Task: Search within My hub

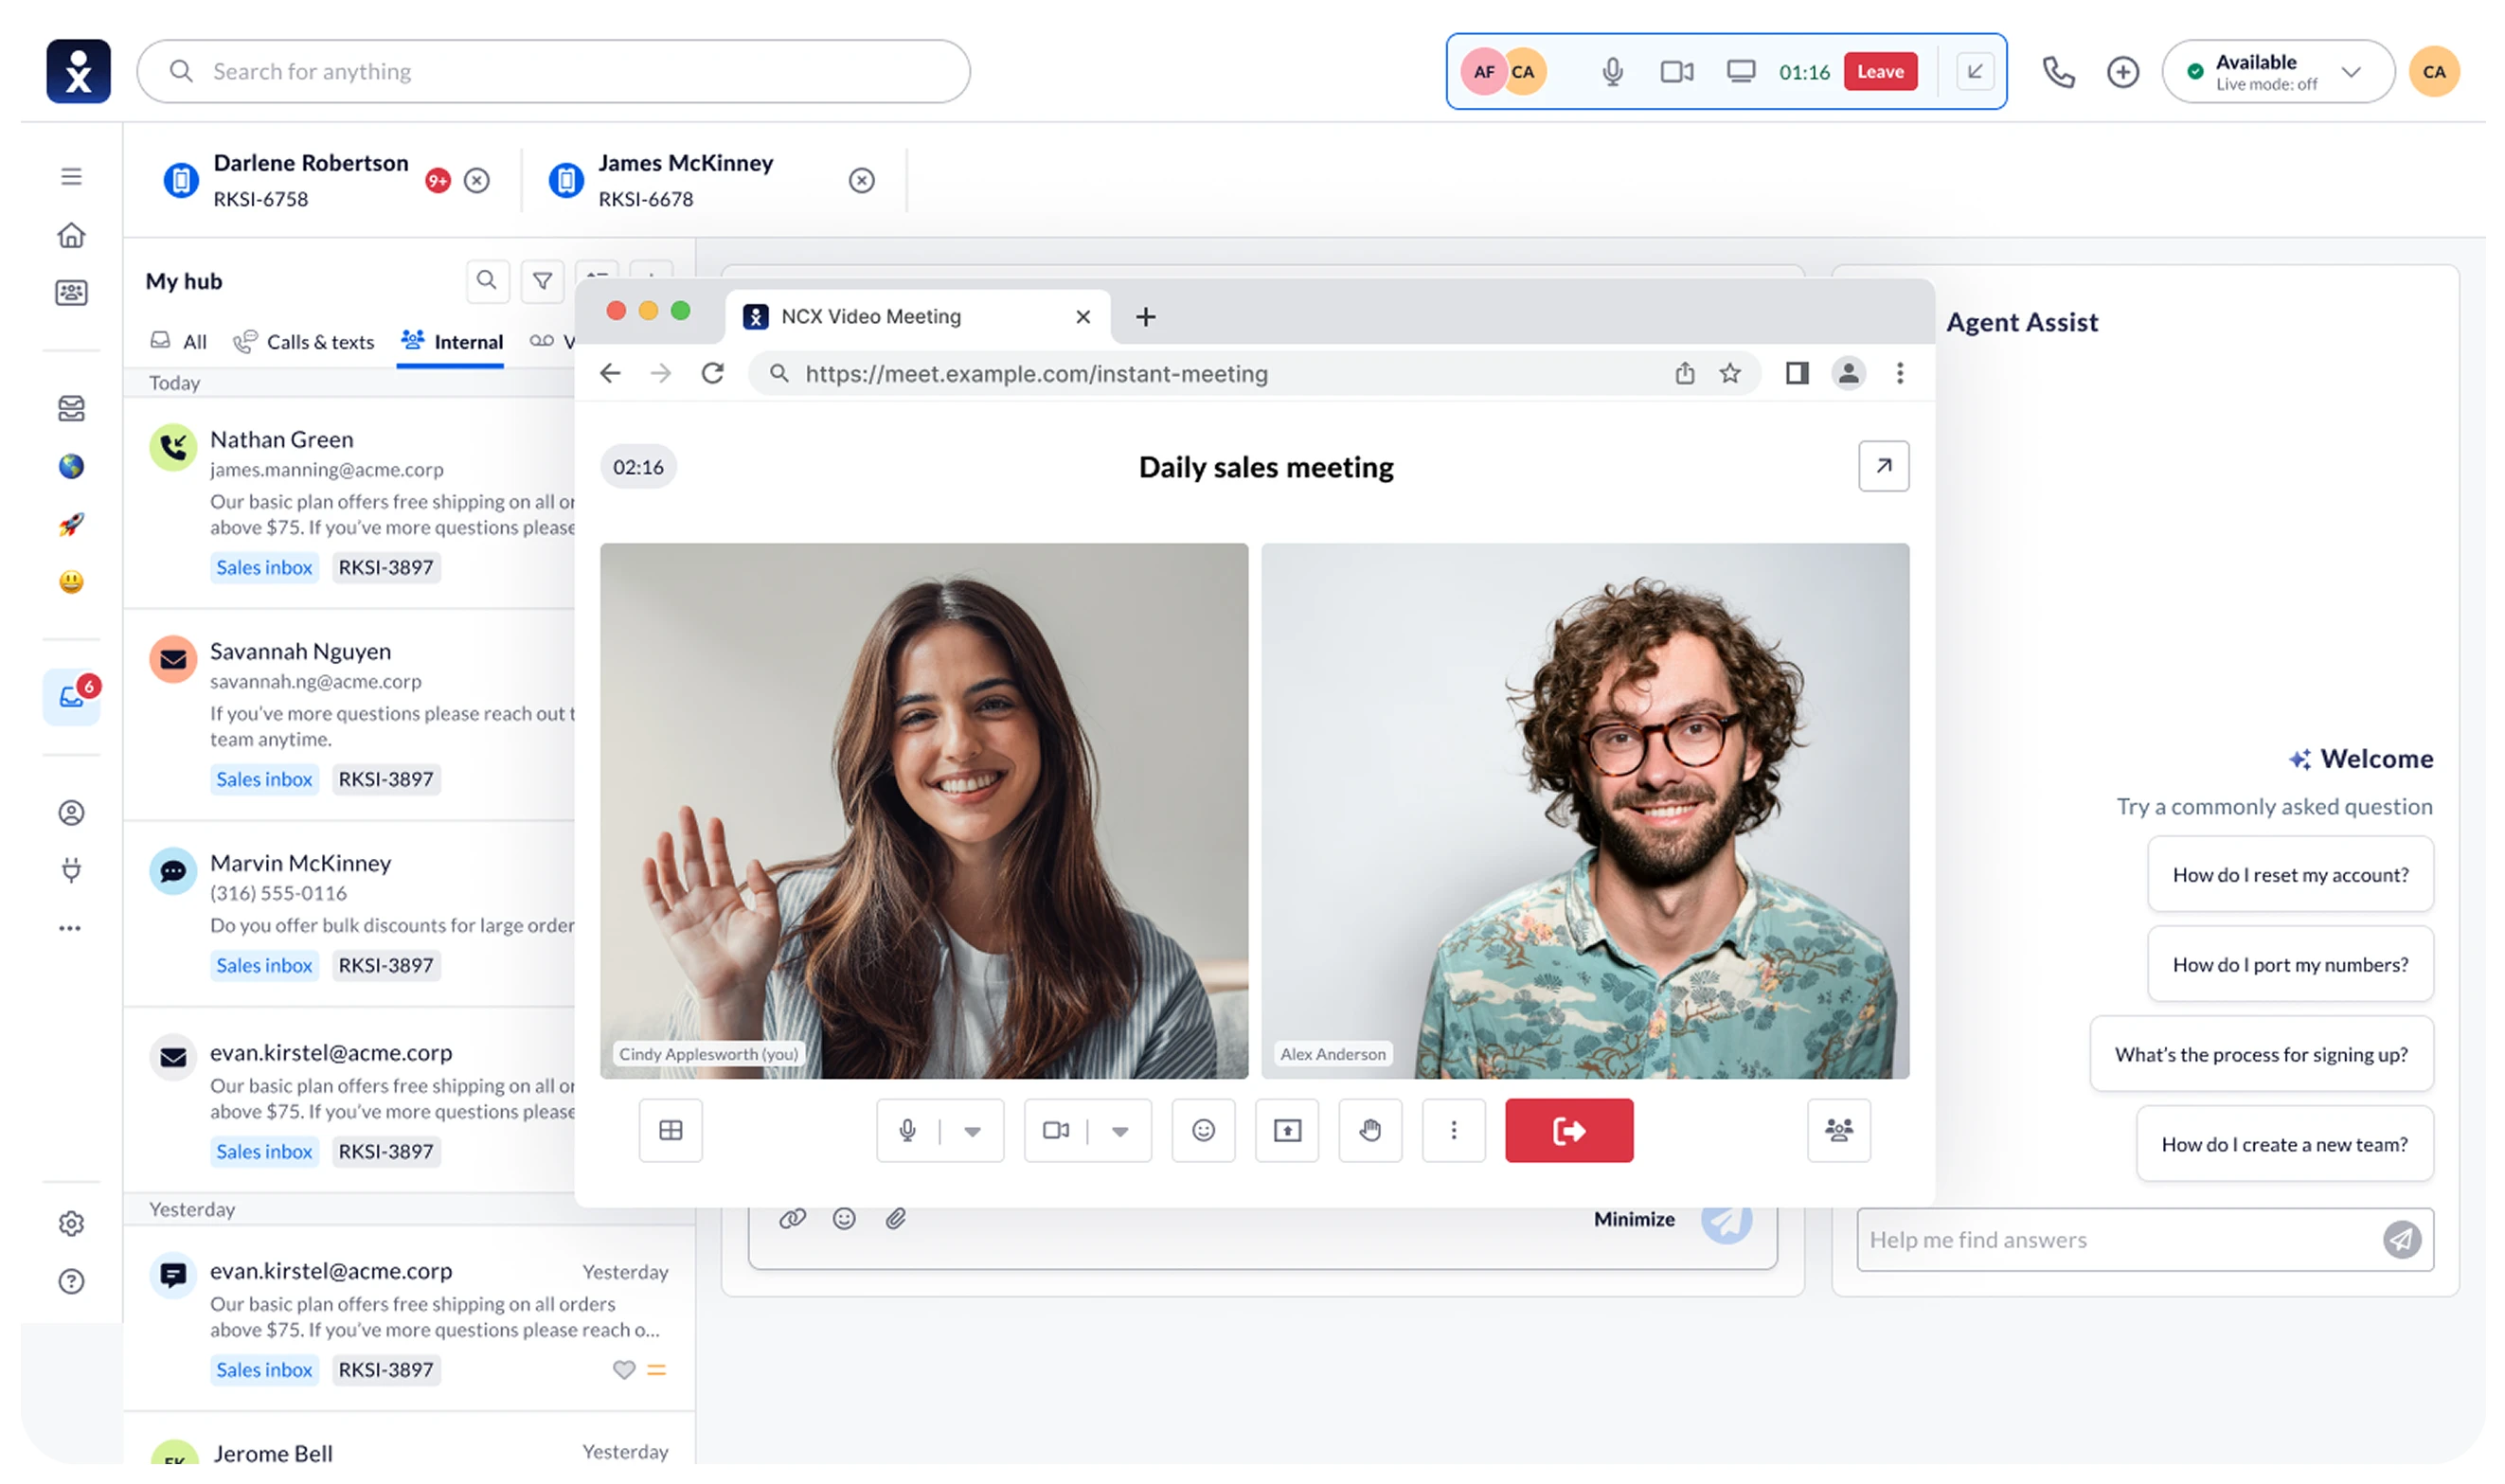Action: 487,281
